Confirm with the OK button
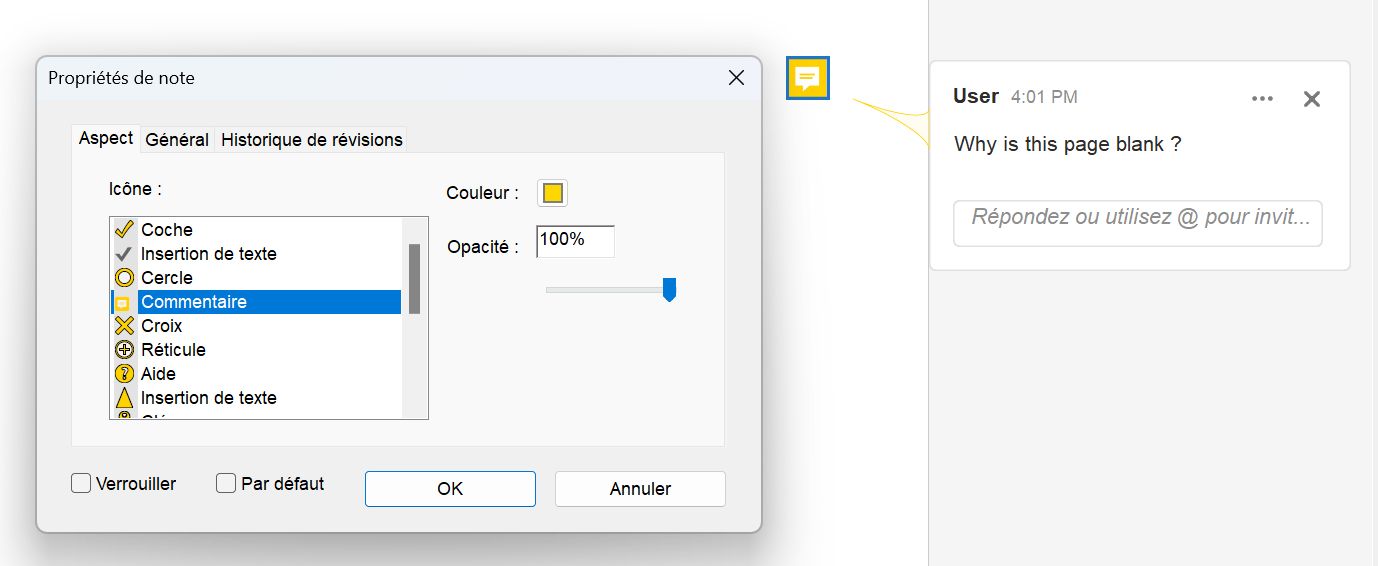Image resolution: width=1378 pixels, height=566 pixels. [x=450, y=489]
